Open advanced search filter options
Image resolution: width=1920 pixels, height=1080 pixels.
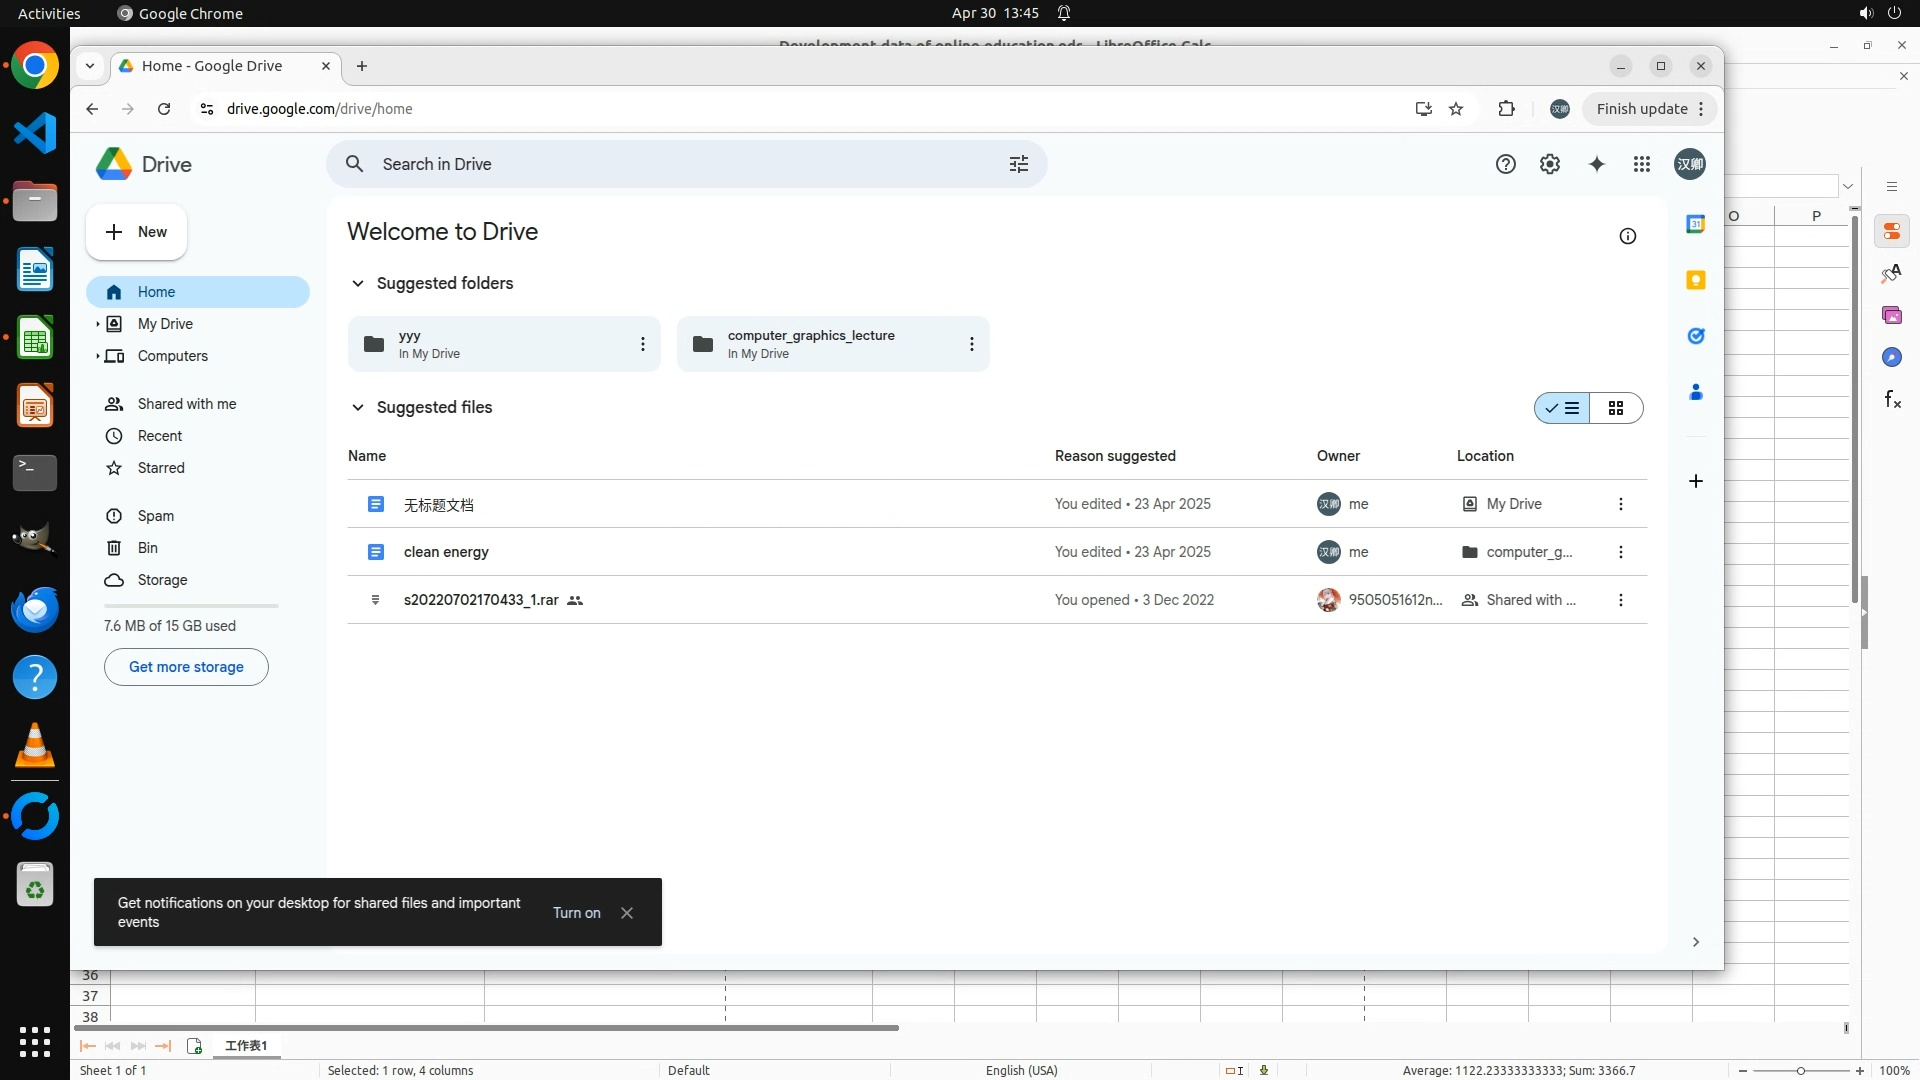click(1018, 164)
